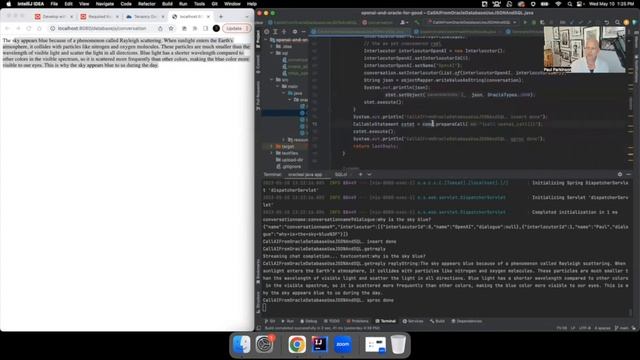Click the Expand All icon in the Project panel
The height and width of the screenshot is (360, 640).
click(x=276, y=31)
